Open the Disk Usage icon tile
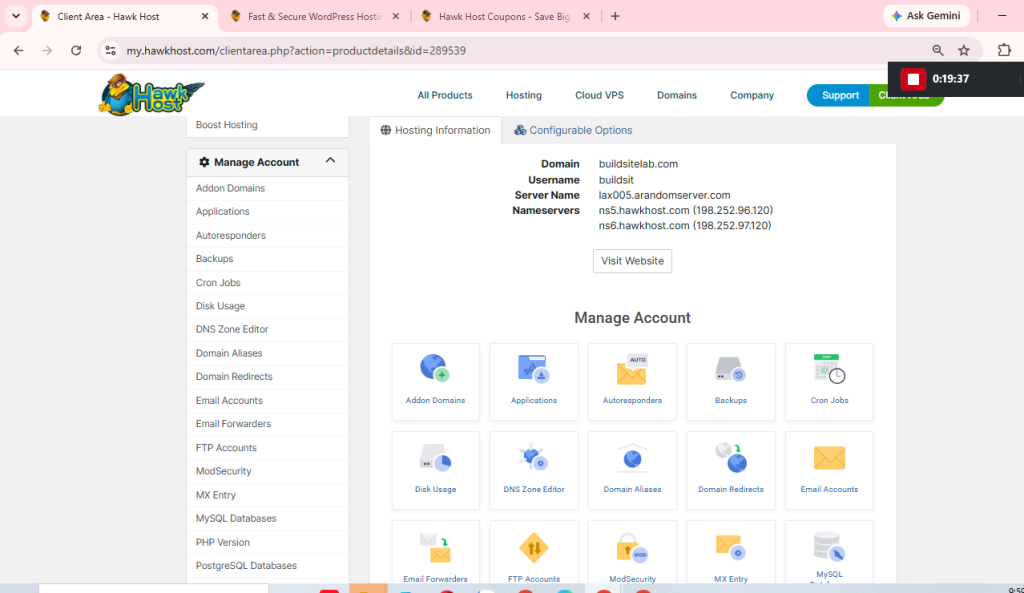 pos(436,470)
